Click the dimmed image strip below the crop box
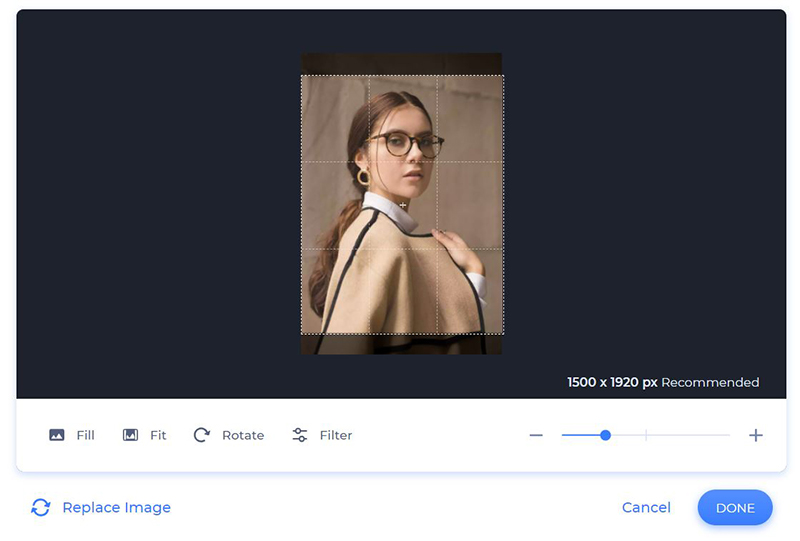The image size is (800, 541). pyautogui.click(x=402, y=345)
